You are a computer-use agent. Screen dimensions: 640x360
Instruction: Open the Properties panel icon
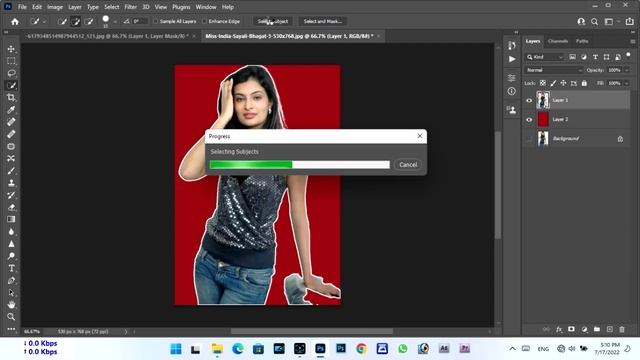(512, 78)
